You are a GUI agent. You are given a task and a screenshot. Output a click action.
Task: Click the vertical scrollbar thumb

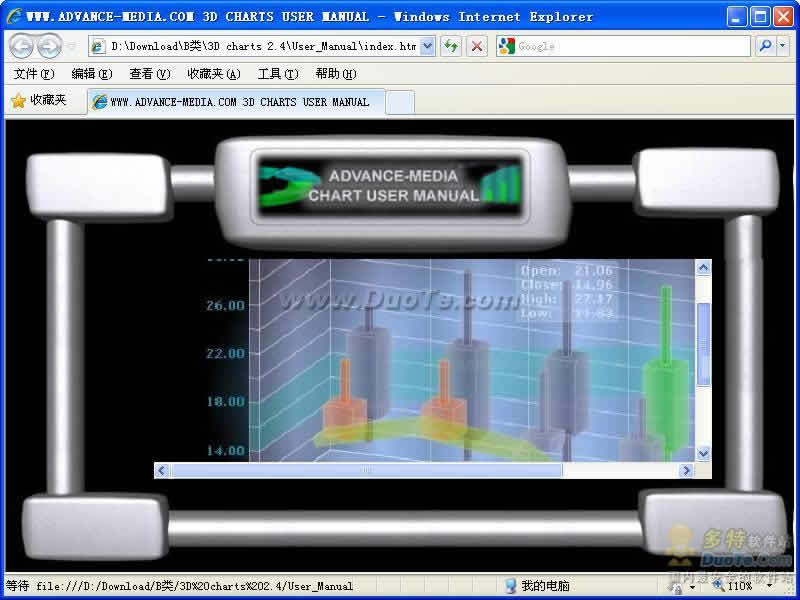[x=704, y=344]
